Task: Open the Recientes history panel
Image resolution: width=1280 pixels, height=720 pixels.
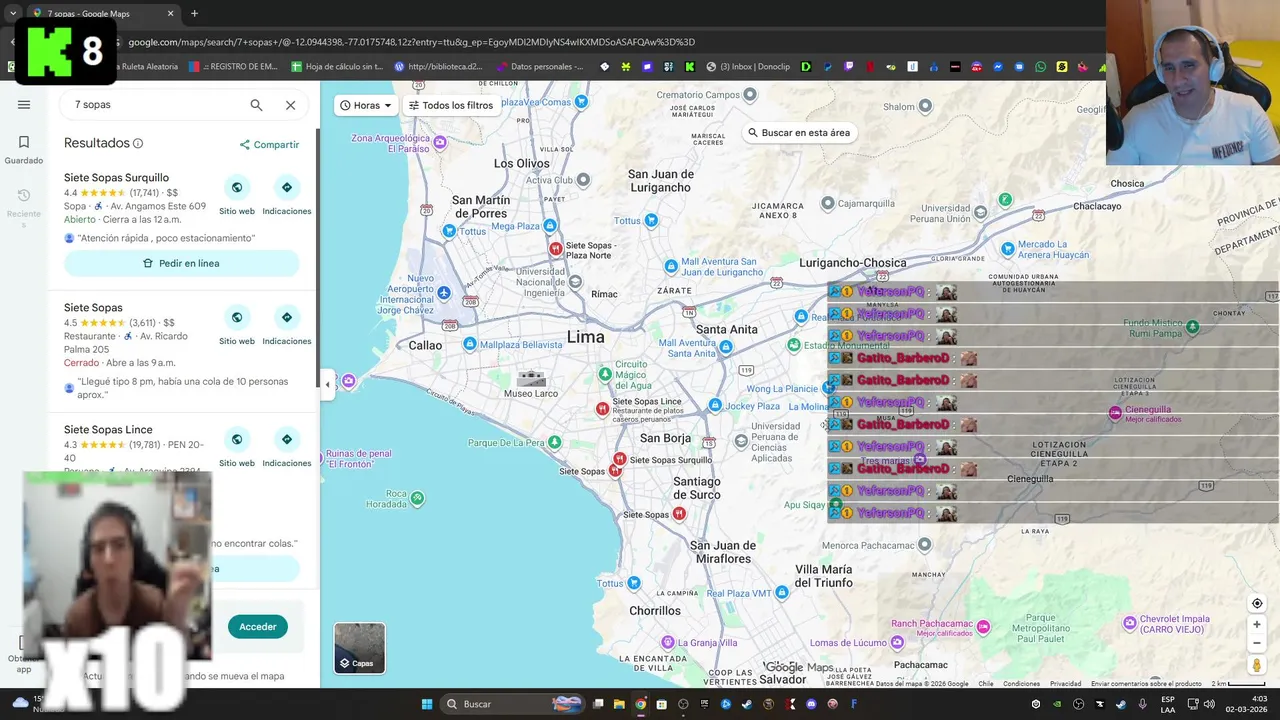Action: click(x=24, y=208)
